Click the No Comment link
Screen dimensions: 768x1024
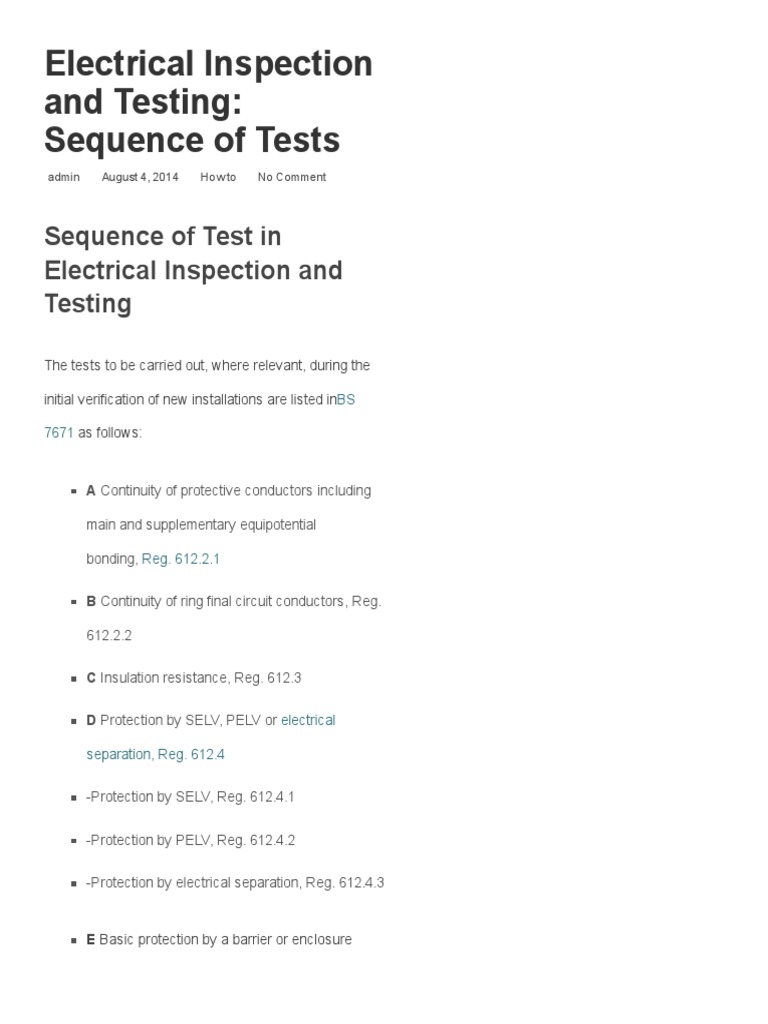pos(291,177)
